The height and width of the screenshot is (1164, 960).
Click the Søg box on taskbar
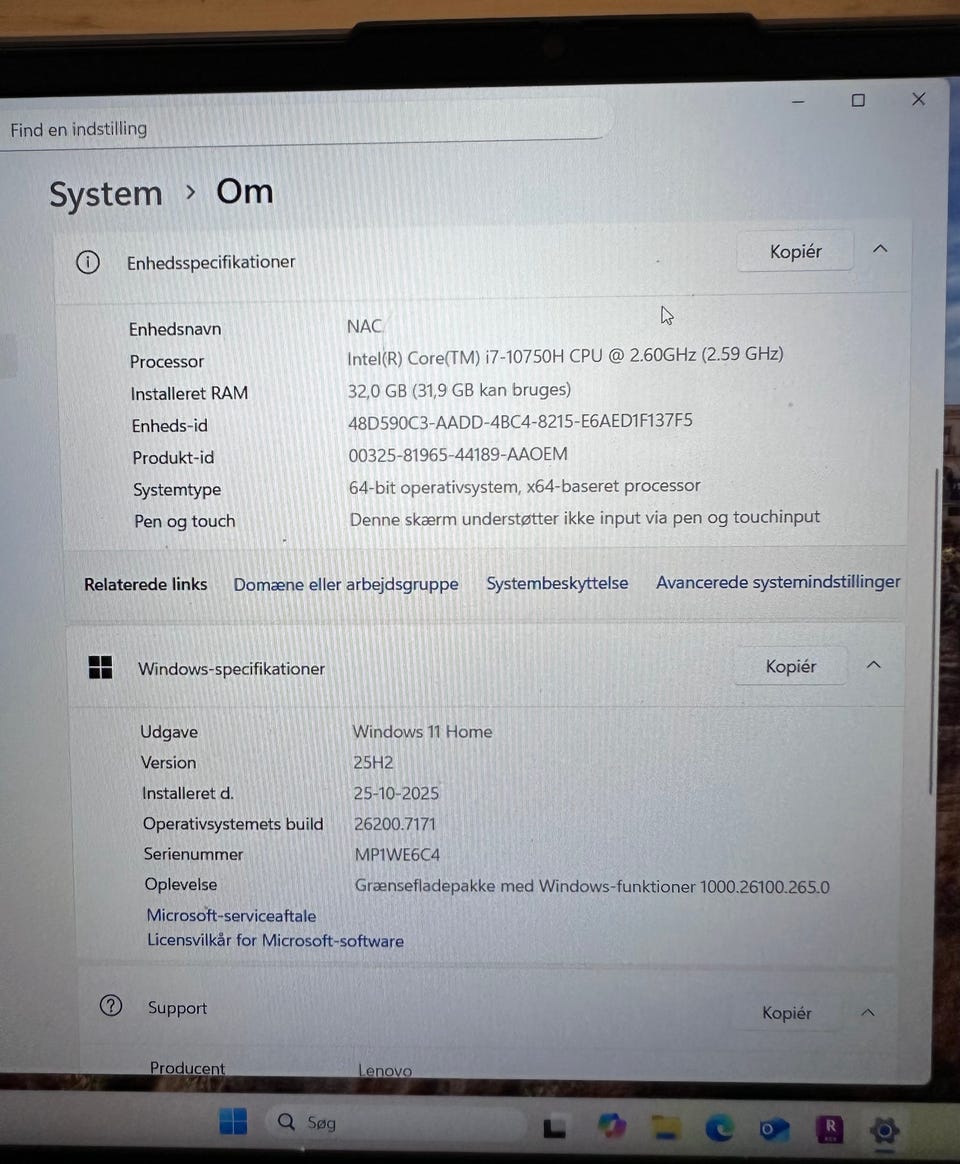coord(397,1122)
